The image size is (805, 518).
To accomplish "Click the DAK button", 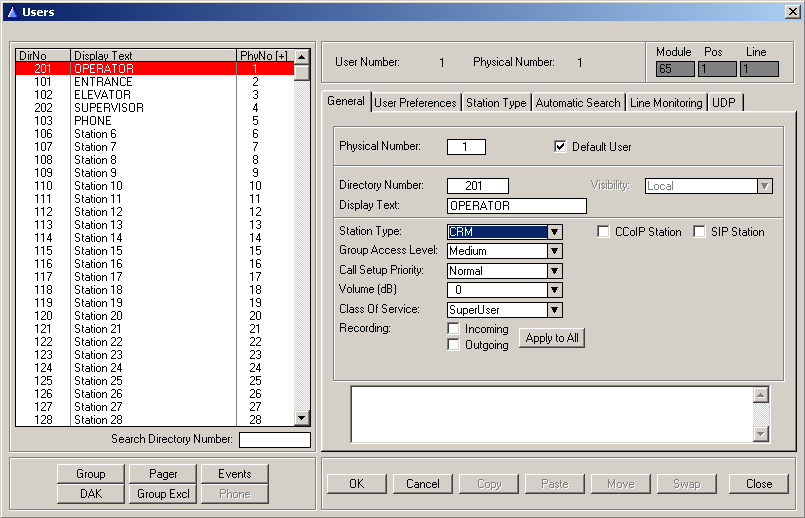I will (x=90, y=494).
